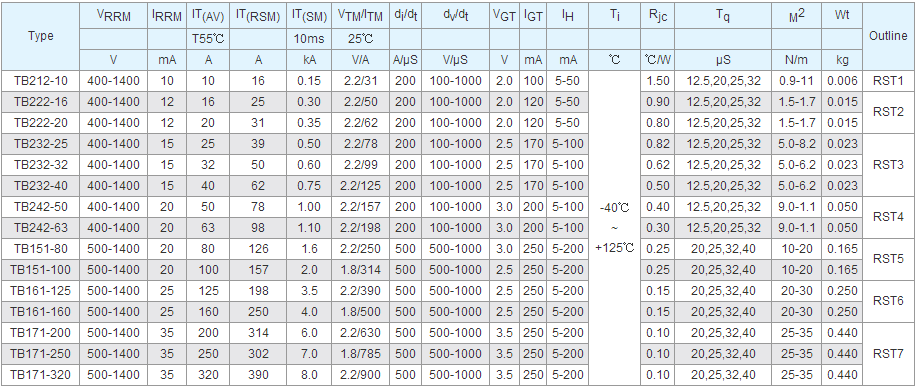The image size is (916, 387).
Task: Select the TB171-200 type cell
Action: click(40, 333)
